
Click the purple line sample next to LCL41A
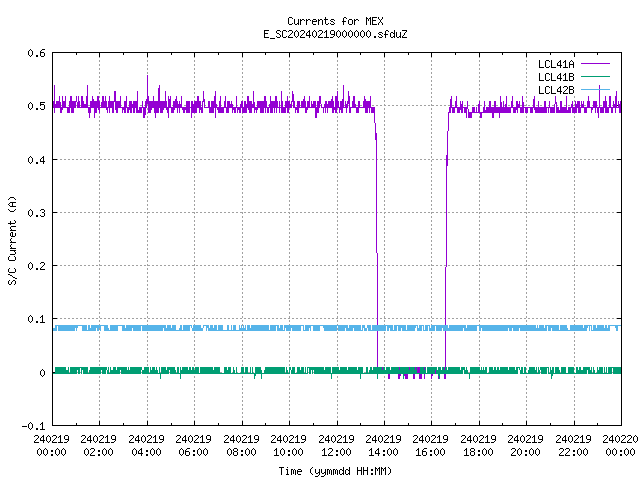pos(595,64)
